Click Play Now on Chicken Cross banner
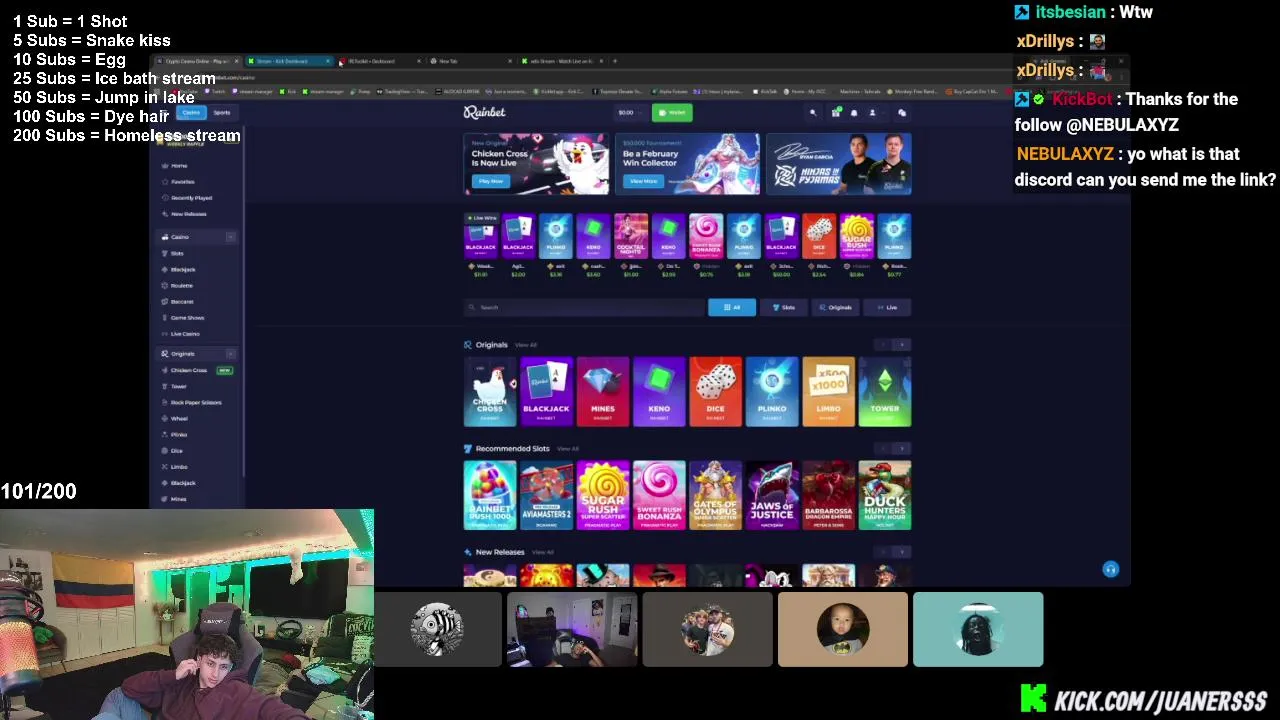Image resolution: width=1280 pixels, height=720 pixels. pyautogui.click(x=490, y=181)
